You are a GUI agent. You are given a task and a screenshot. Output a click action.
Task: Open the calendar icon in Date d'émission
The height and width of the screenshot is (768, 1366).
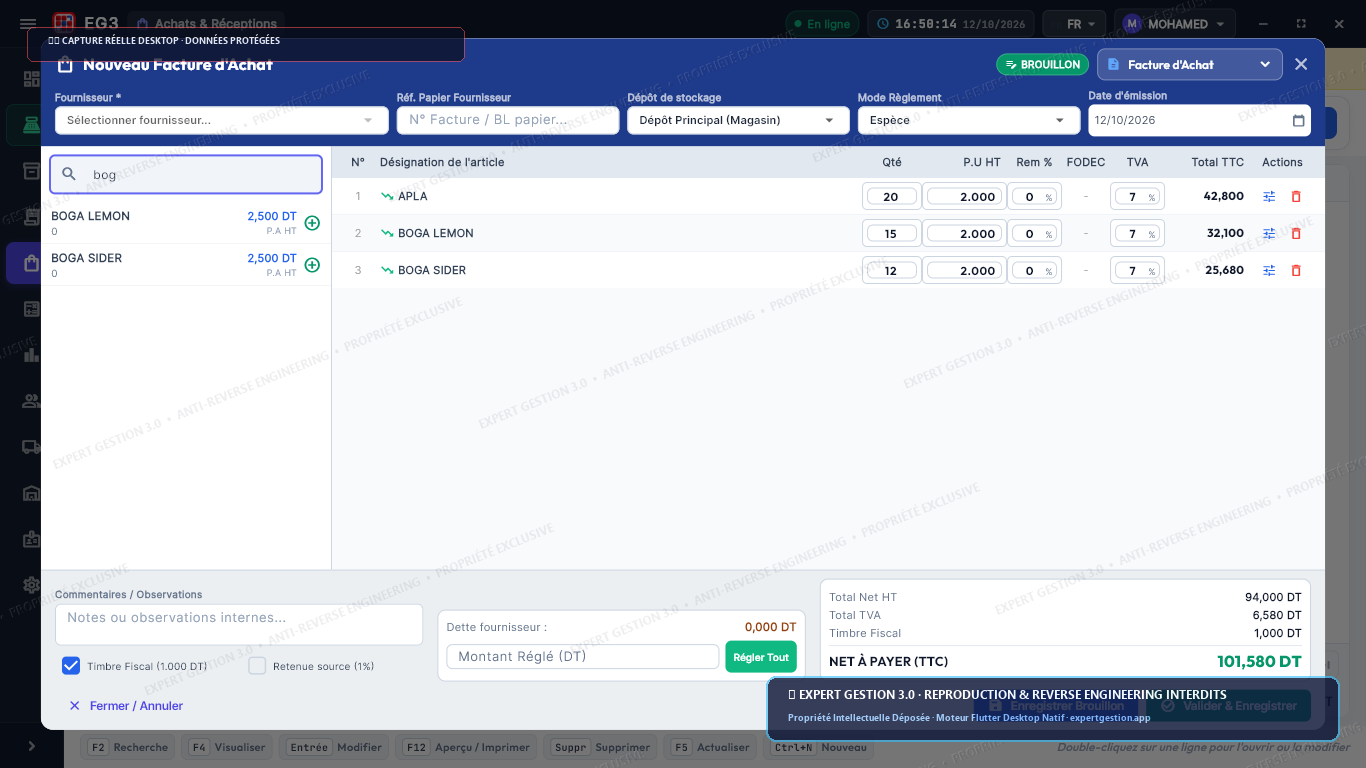pos(1298,121)
